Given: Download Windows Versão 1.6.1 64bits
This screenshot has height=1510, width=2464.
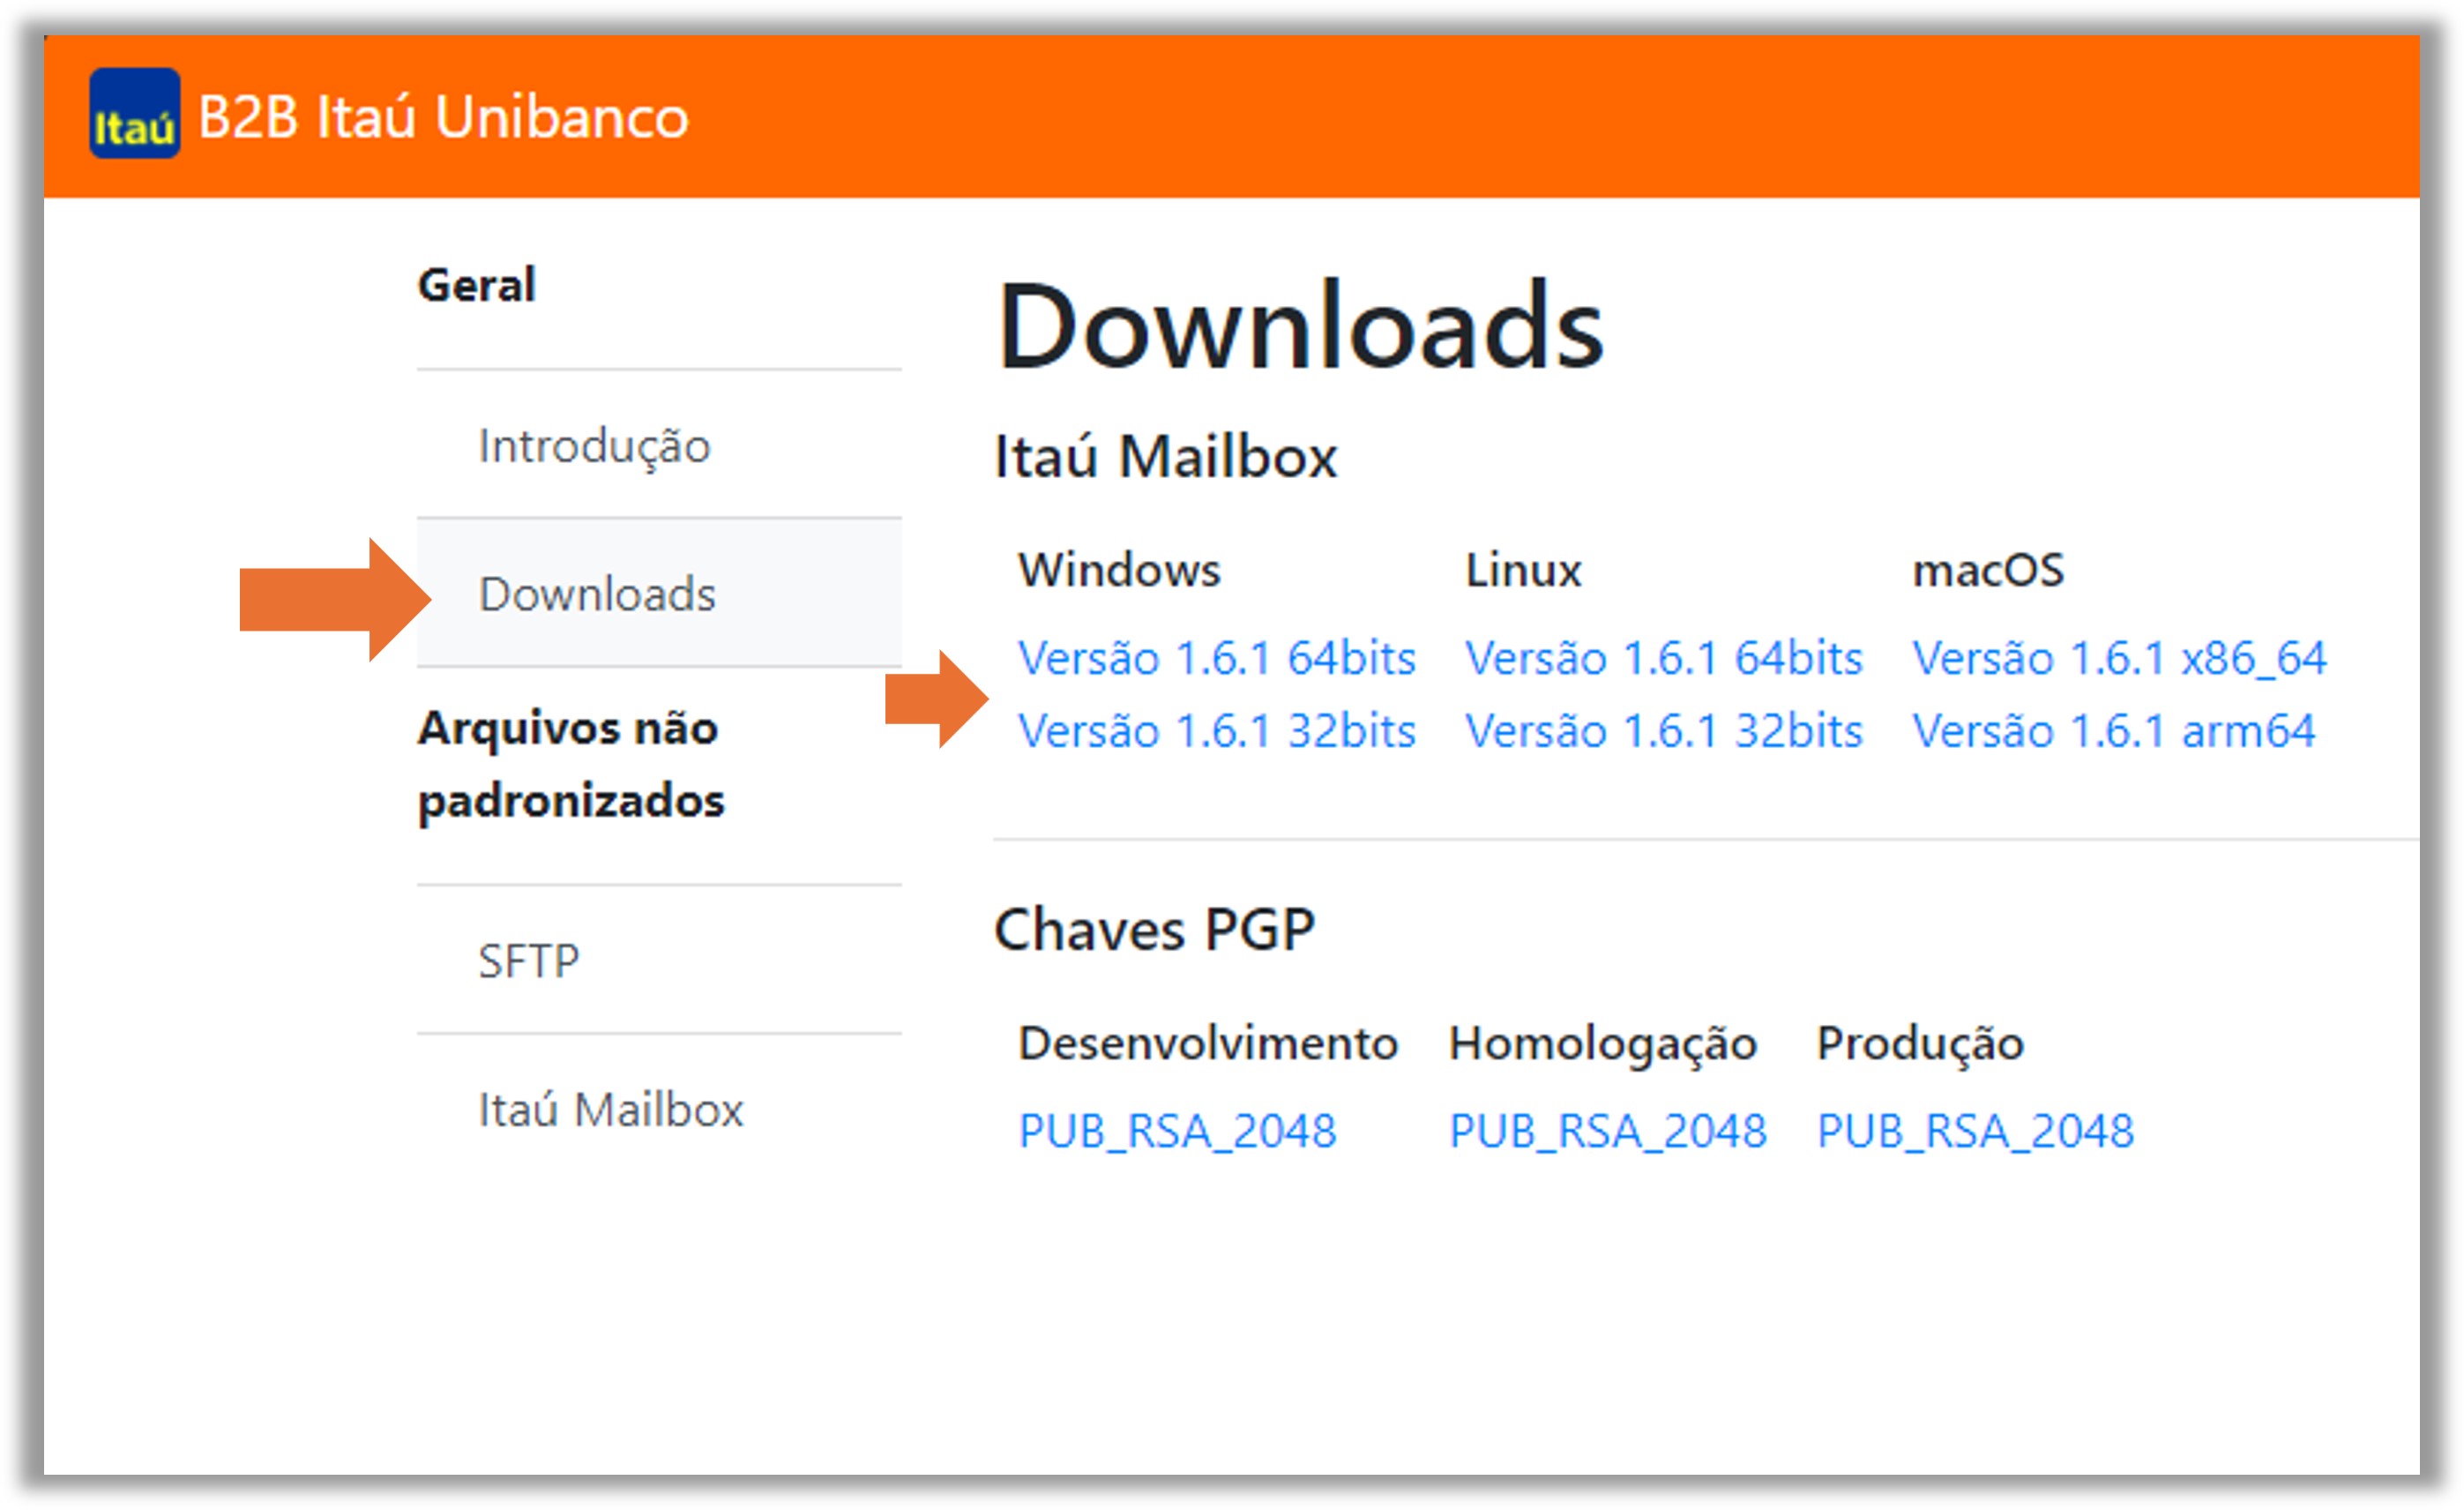Looking at the screenshot, I should click(1216, 658).
